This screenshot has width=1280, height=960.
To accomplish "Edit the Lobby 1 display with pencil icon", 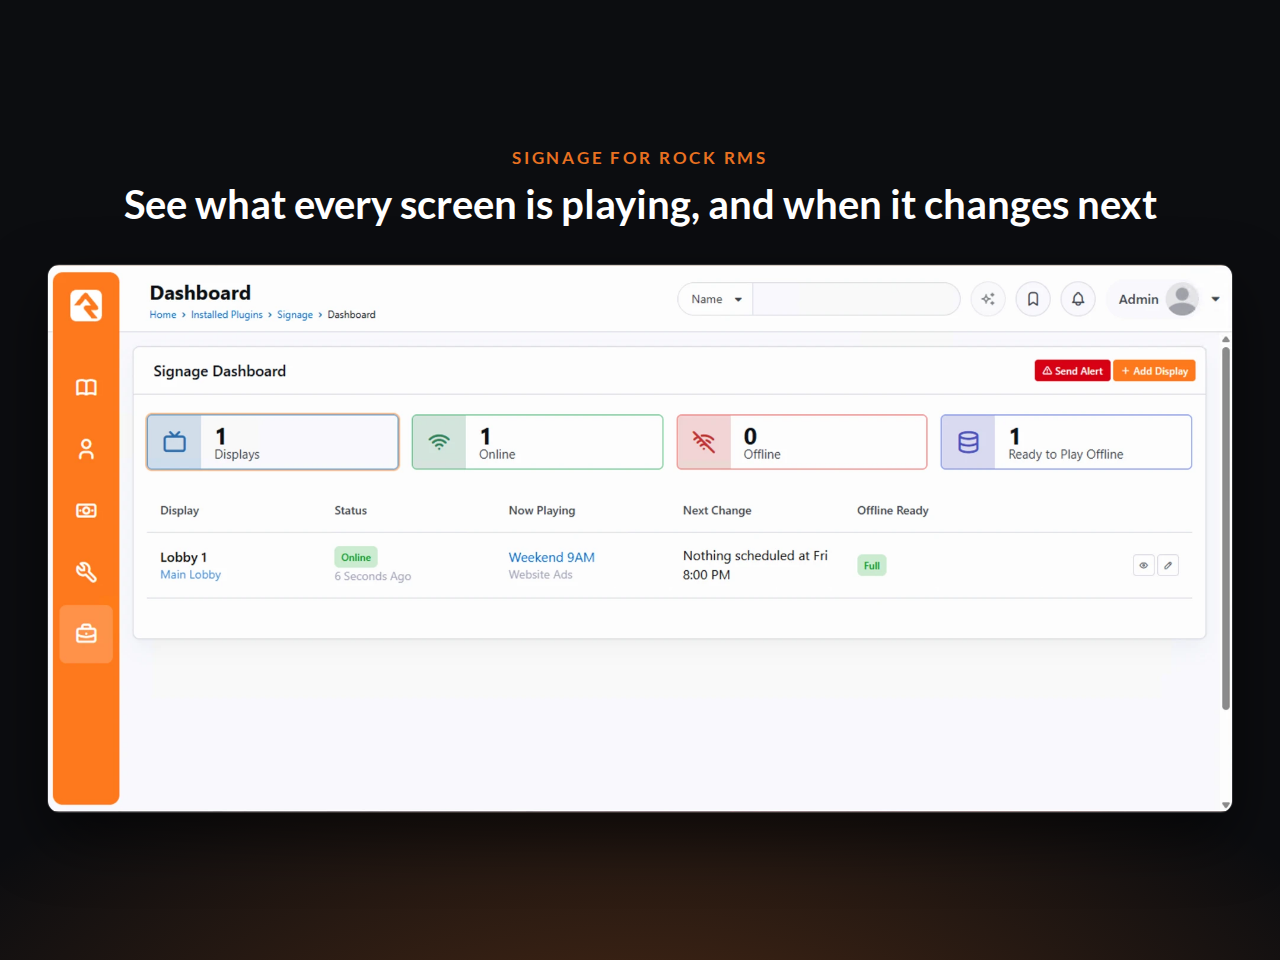I will [1168, 566].
